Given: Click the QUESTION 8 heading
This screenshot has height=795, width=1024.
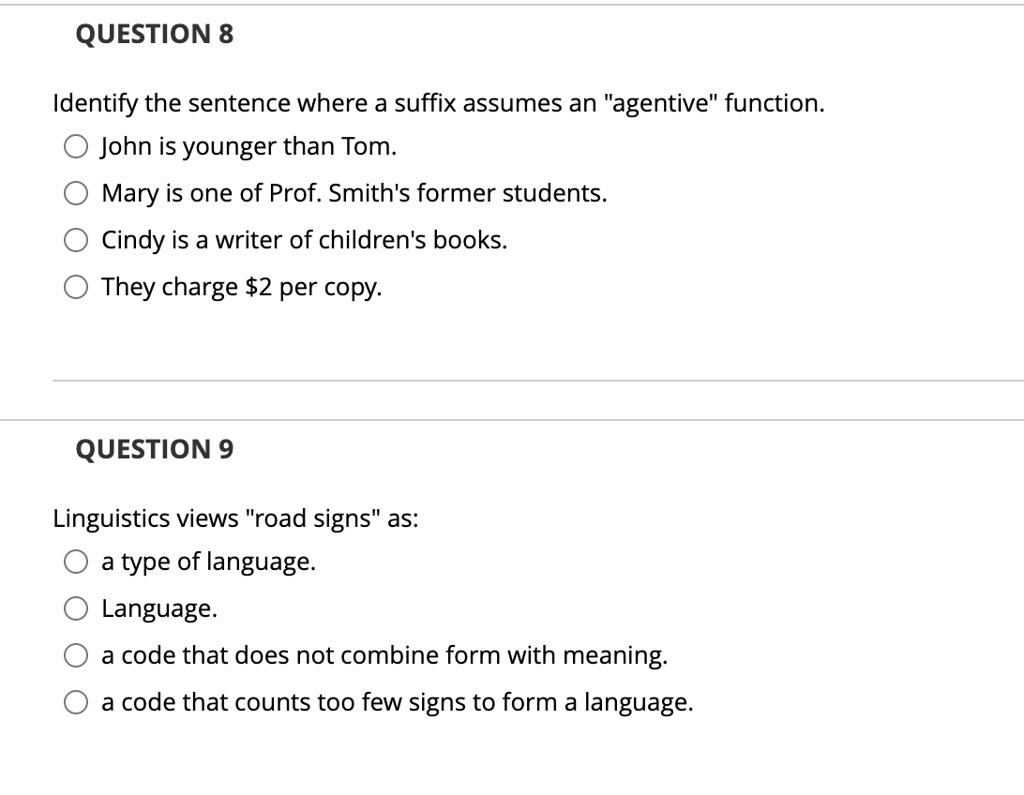Looking at the screenshot, I should click(152, 33).
